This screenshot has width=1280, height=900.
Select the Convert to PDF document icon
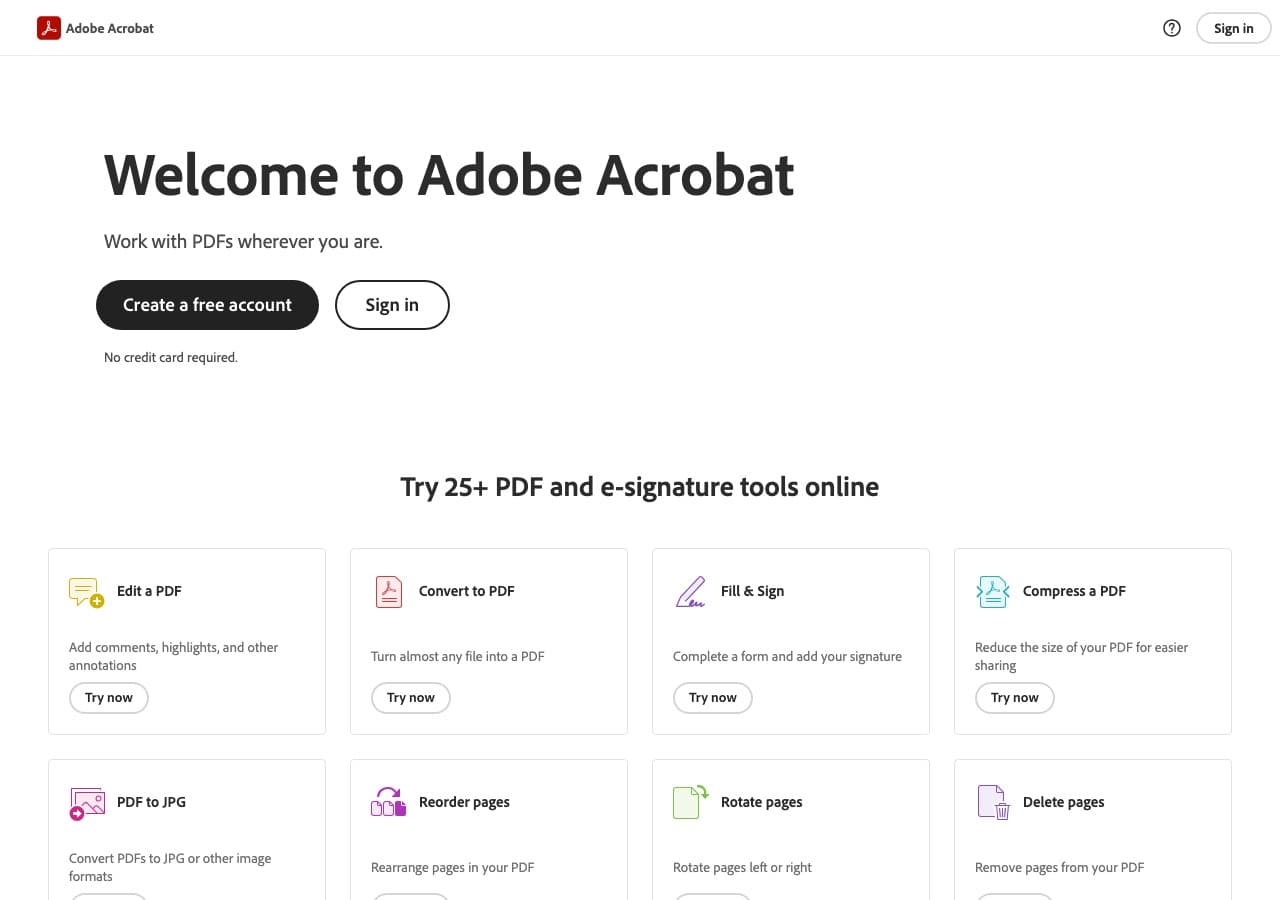click(x=388, y=592)
